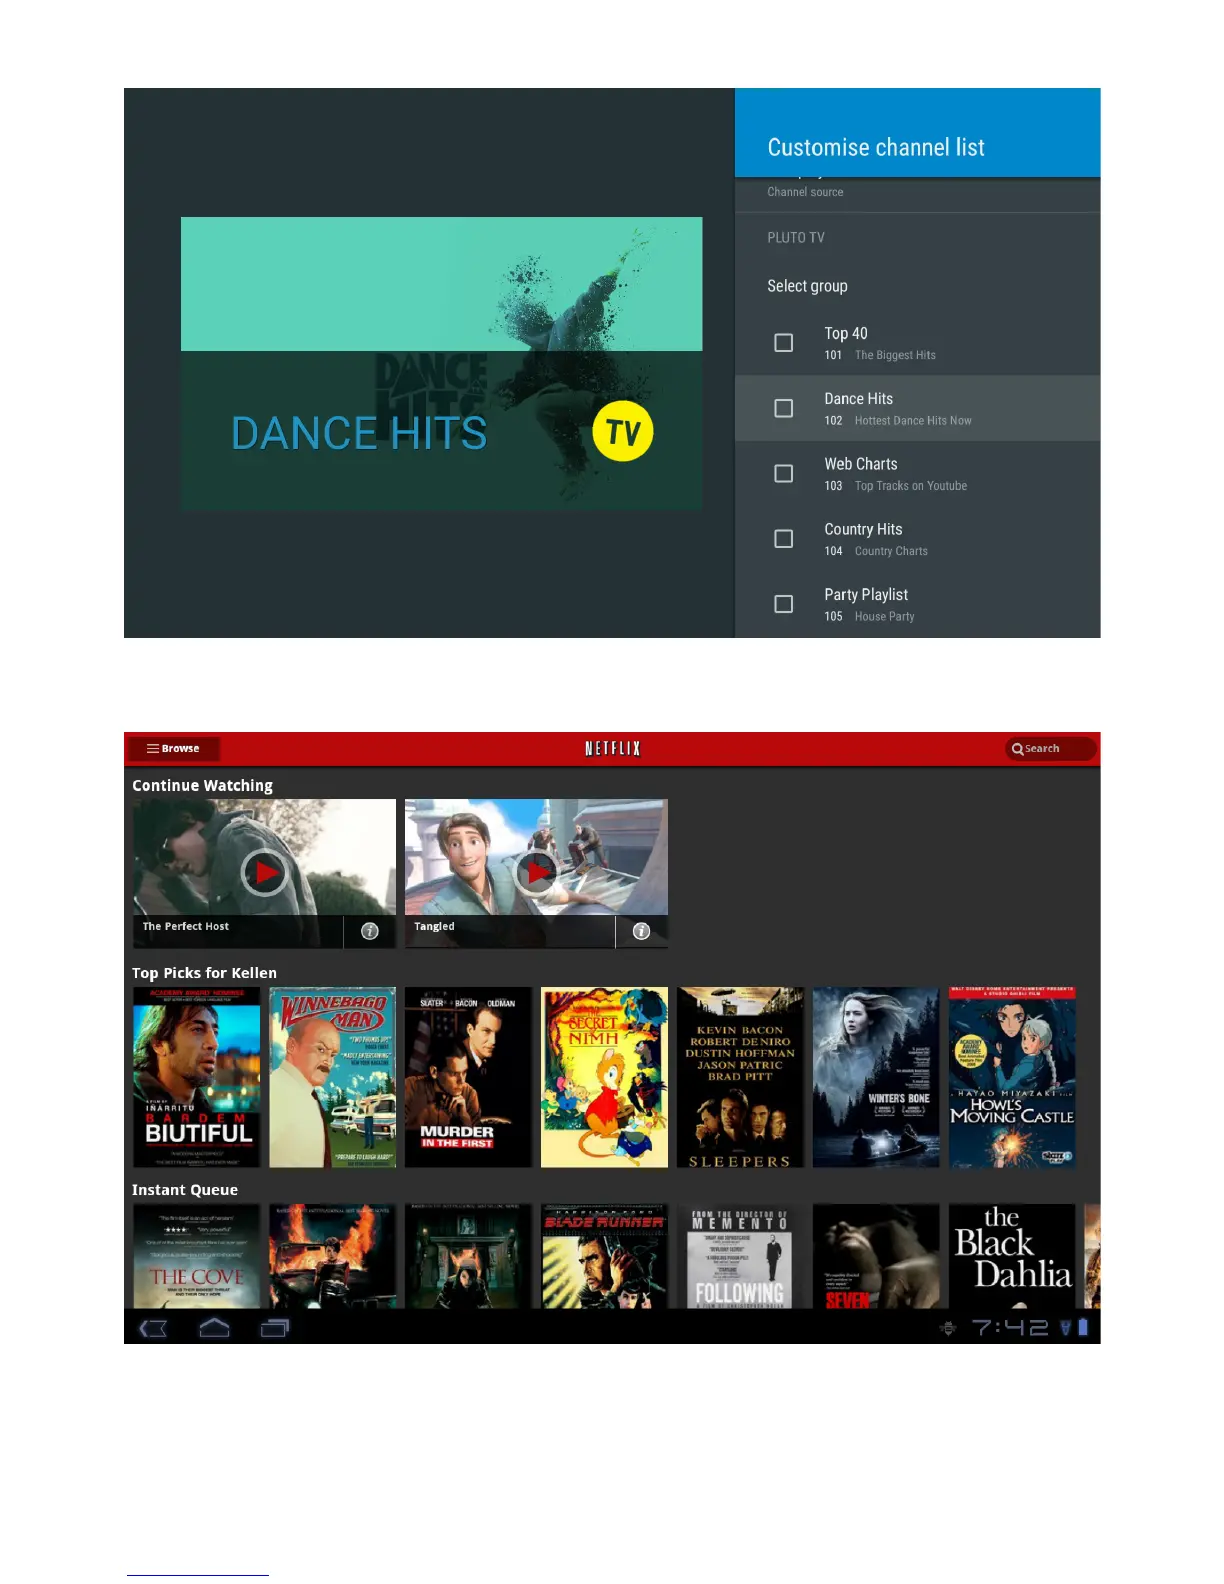Play The Perfect Host
Screen dimensions: 1224x1584
[264, 872]
